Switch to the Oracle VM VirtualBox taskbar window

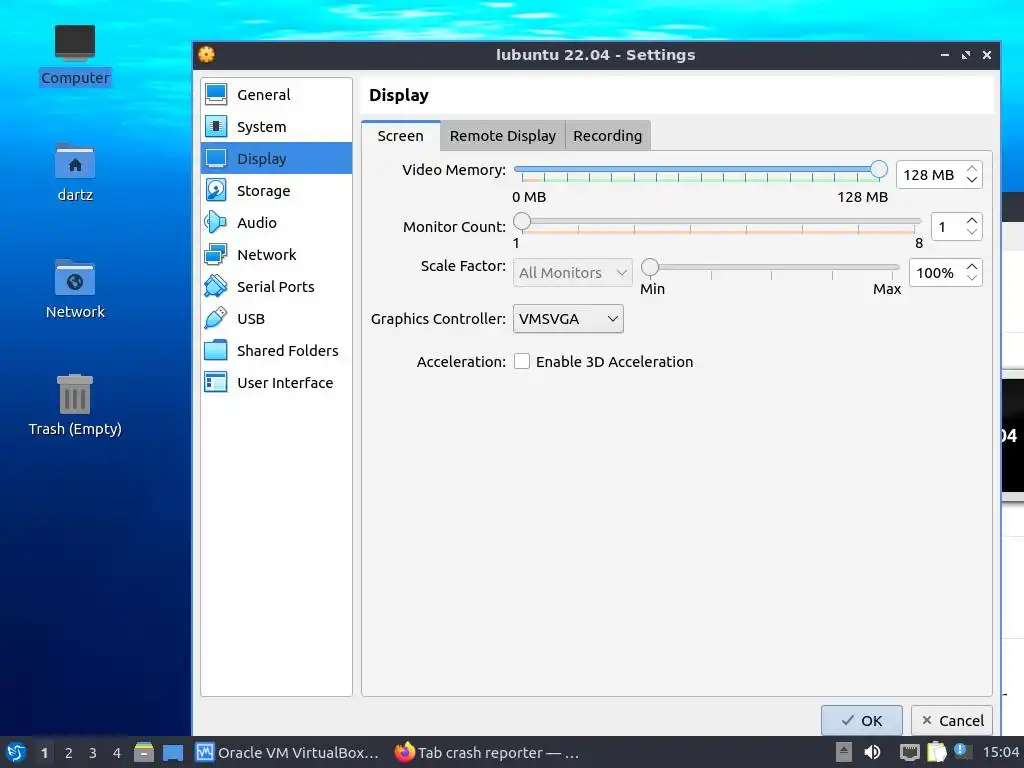click(288, 752)
